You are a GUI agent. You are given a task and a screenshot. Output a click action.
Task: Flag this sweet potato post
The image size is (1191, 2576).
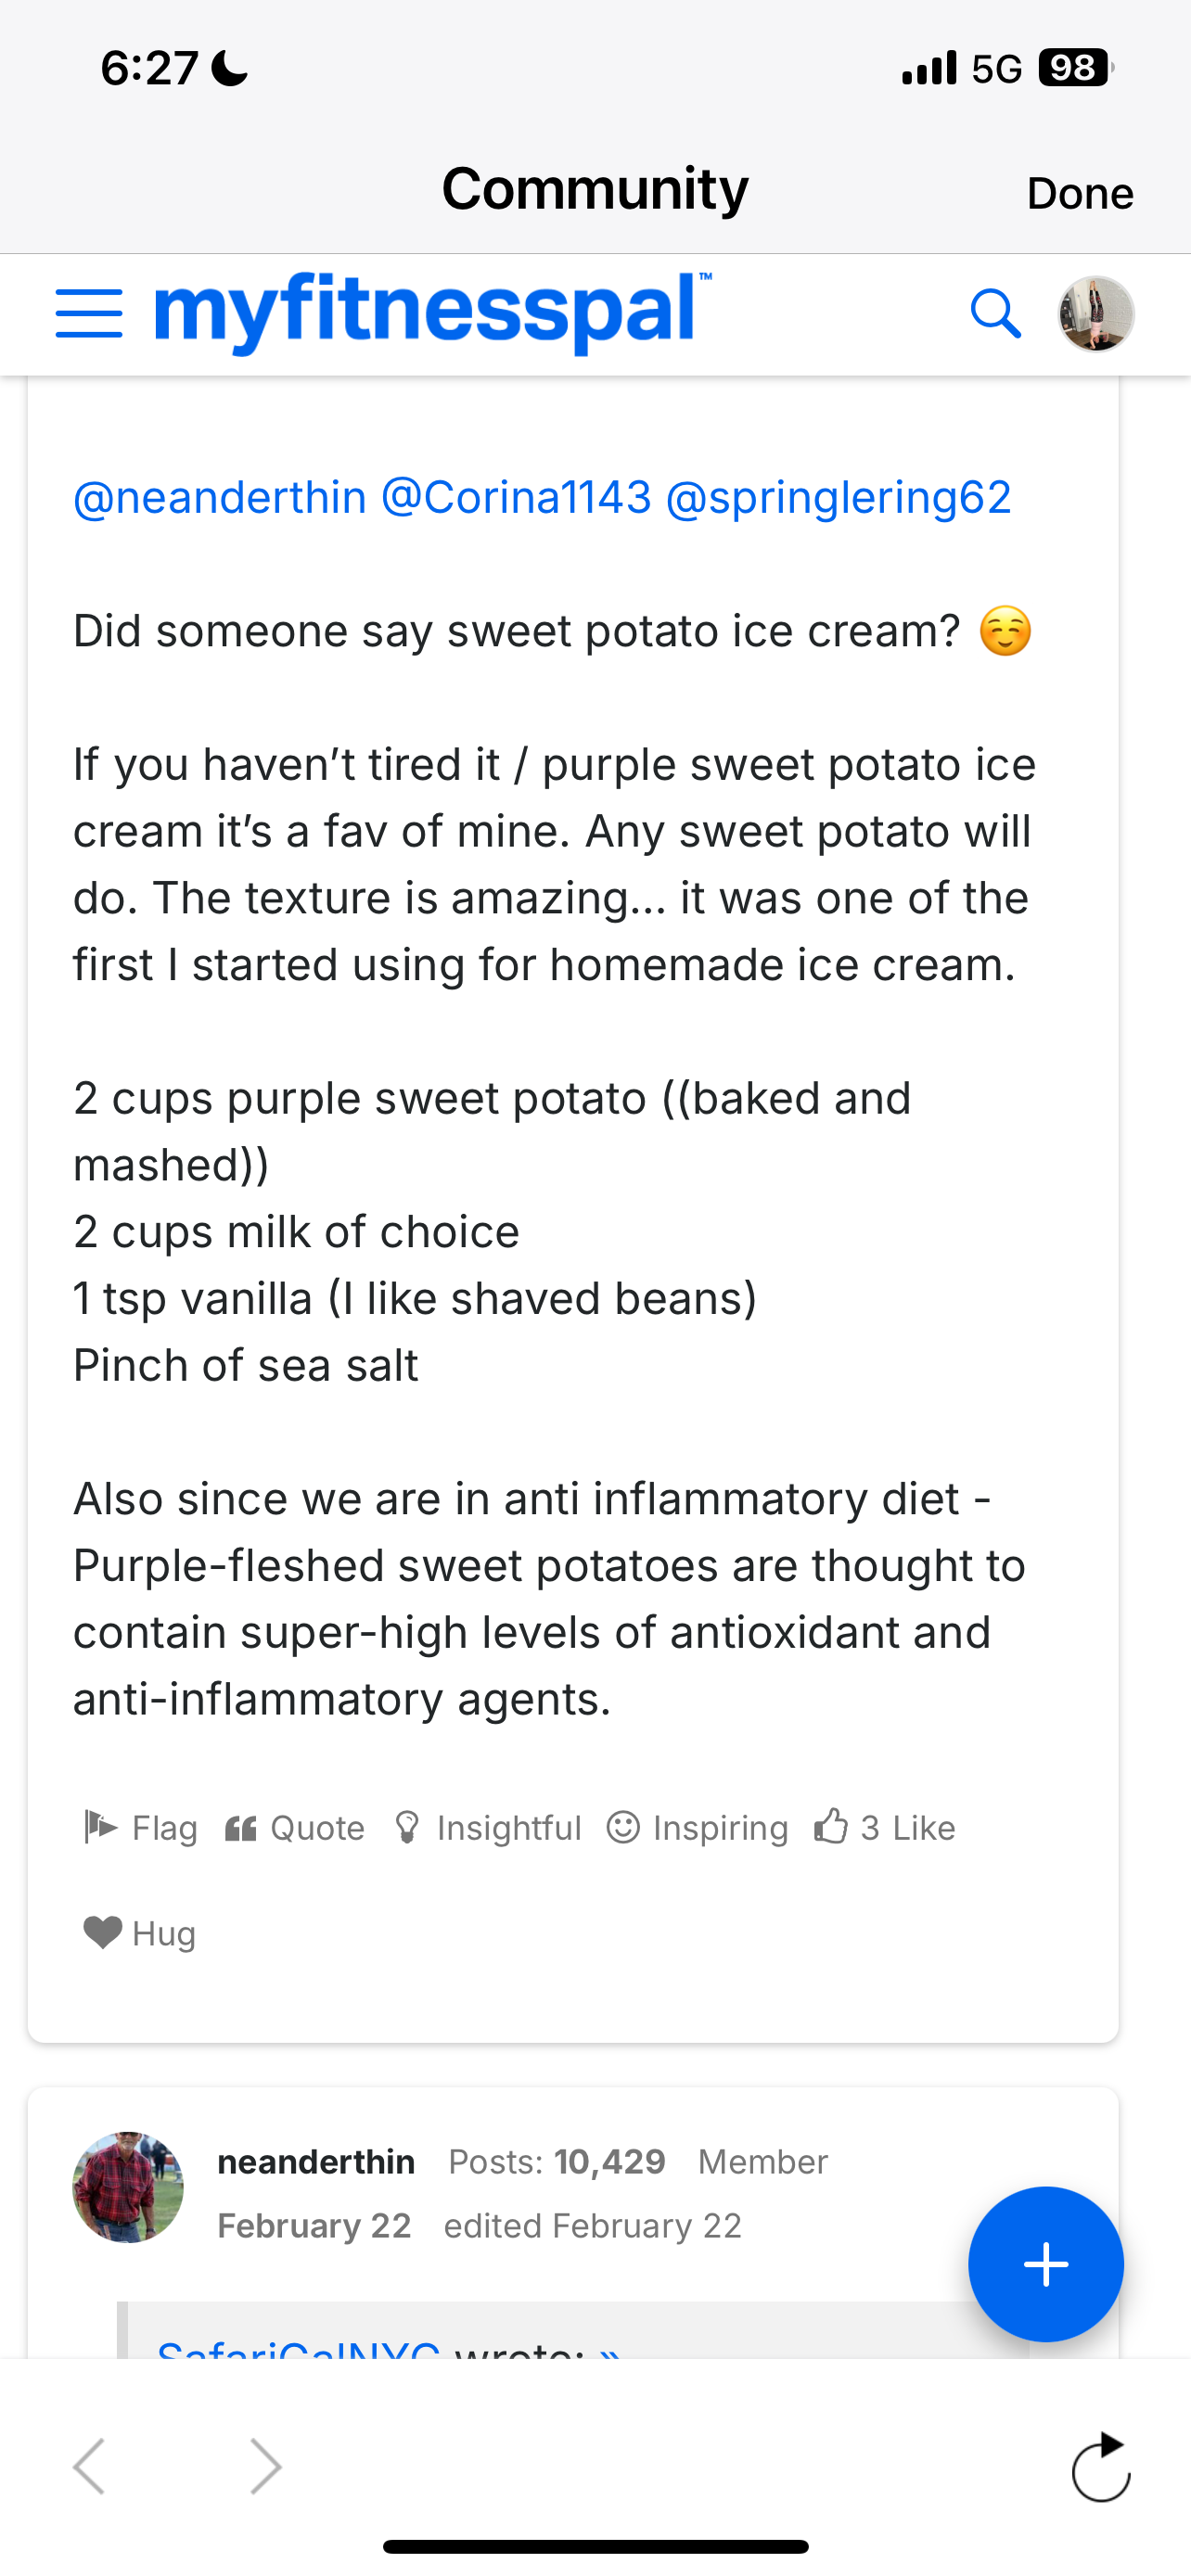[141, 1828]
